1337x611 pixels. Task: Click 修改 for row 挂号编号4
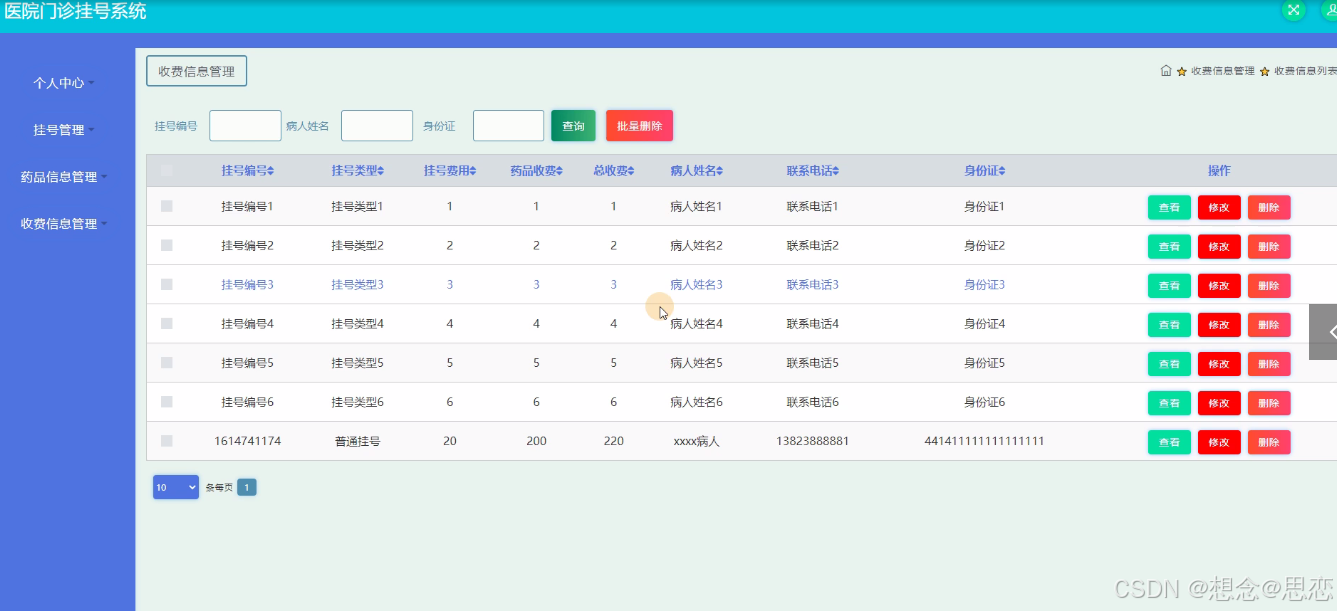(x=1219, y=325)
